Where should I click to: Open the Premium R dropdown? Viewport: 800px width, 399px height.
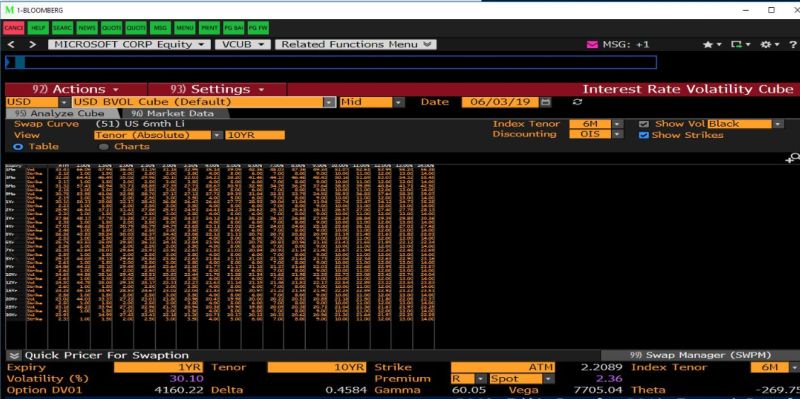click(x=480, y=379)
